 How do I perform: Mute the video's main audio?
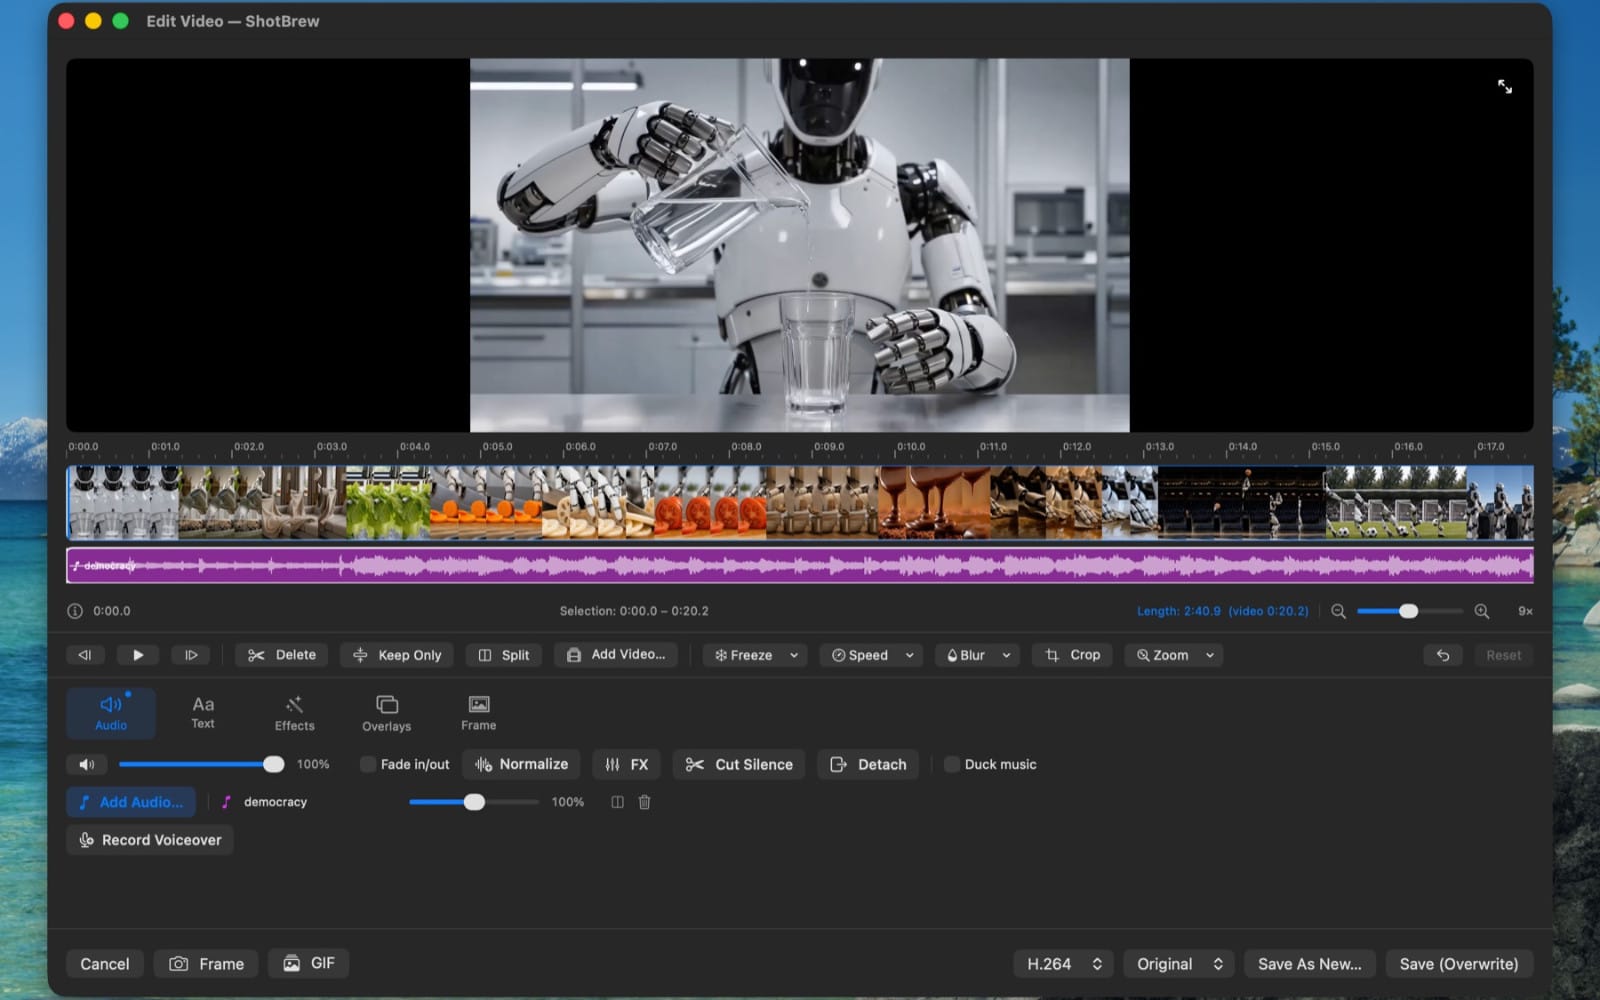point(86,764)
